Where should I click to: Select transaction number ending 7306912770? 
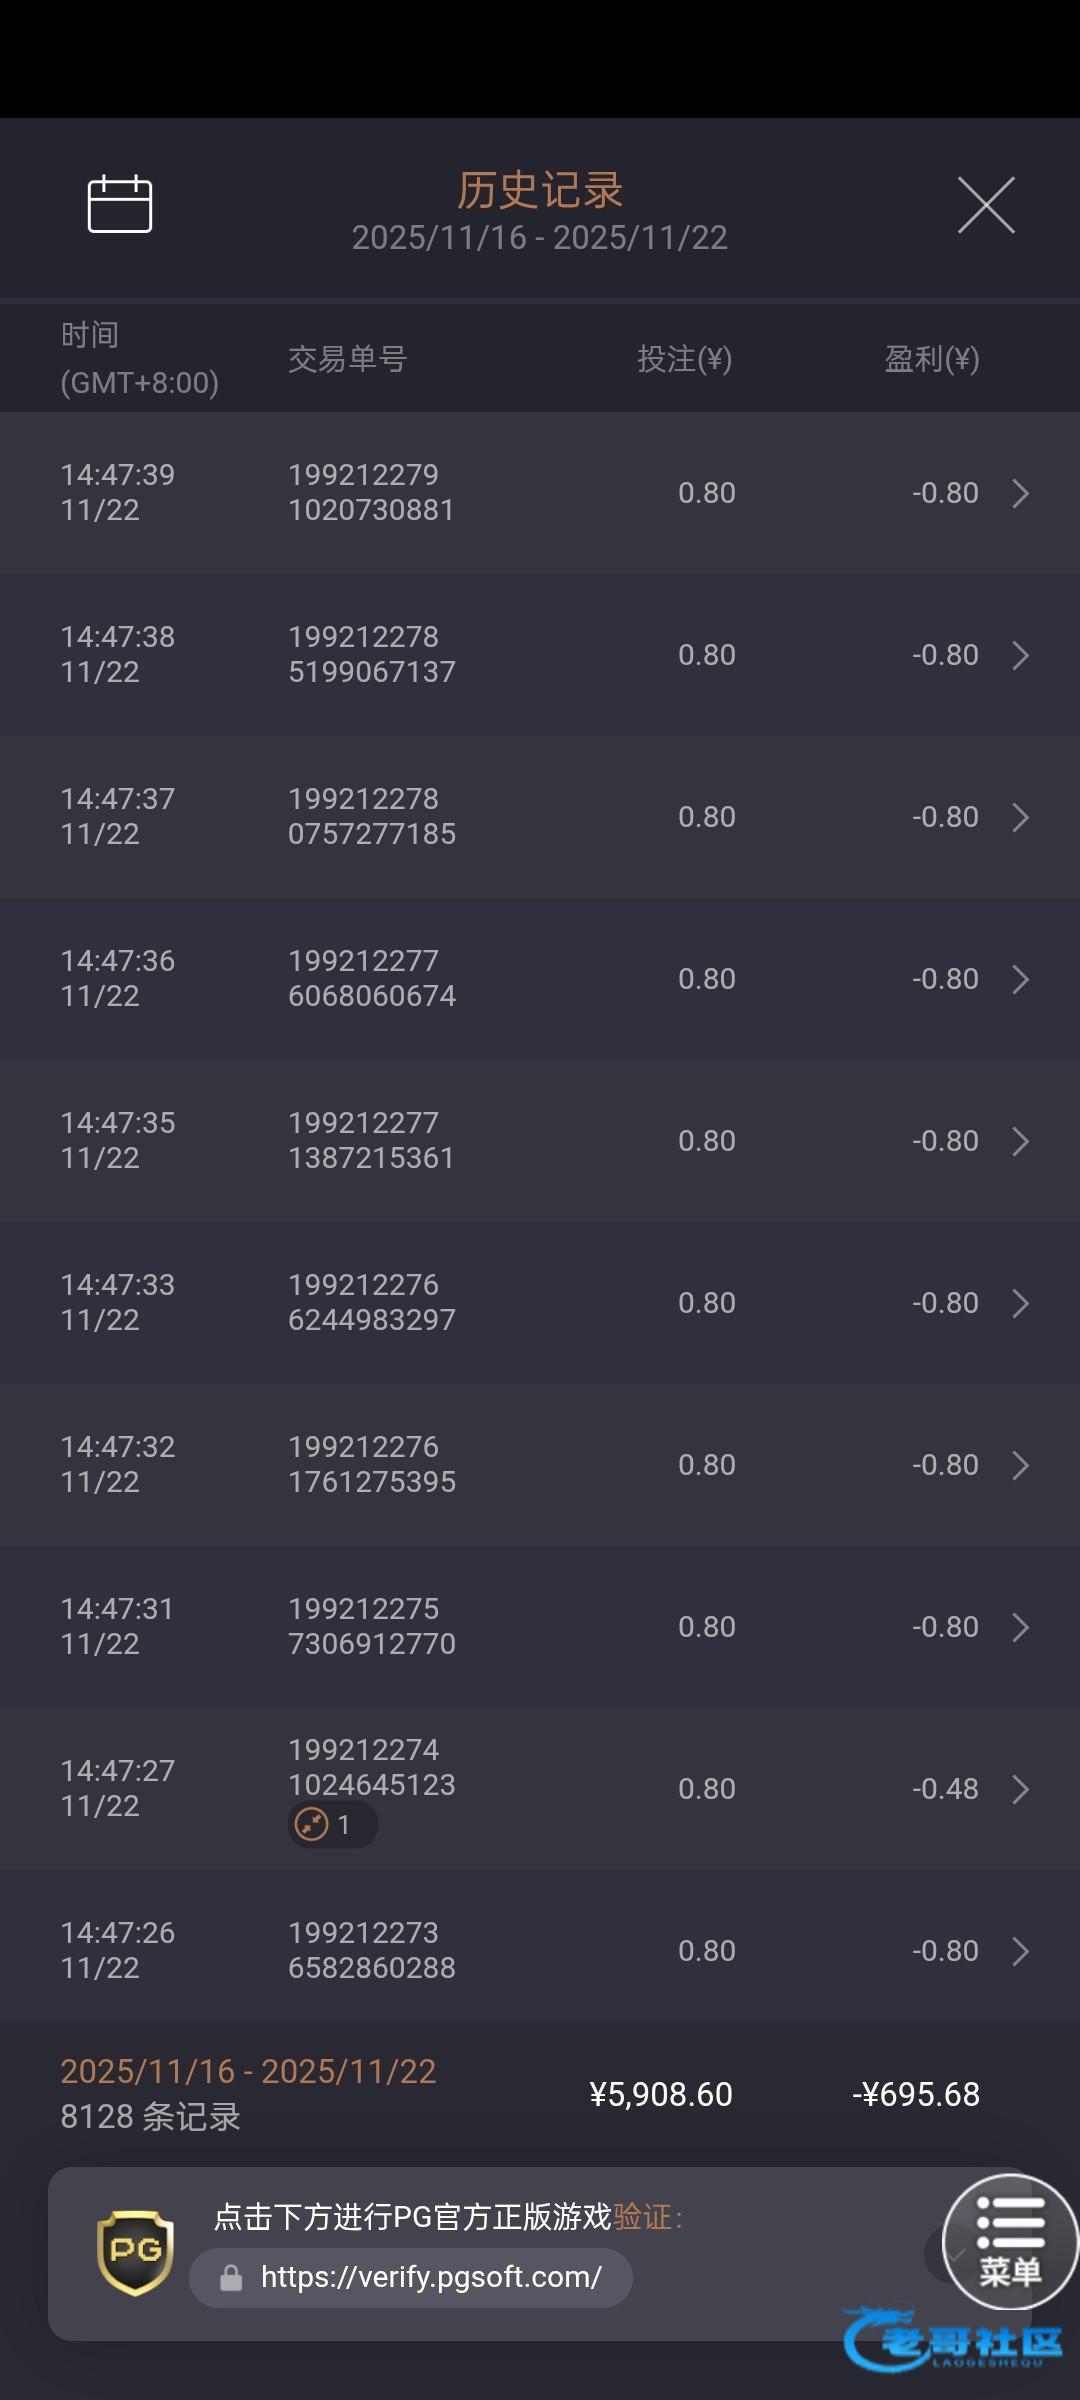tap(371, 1626)
